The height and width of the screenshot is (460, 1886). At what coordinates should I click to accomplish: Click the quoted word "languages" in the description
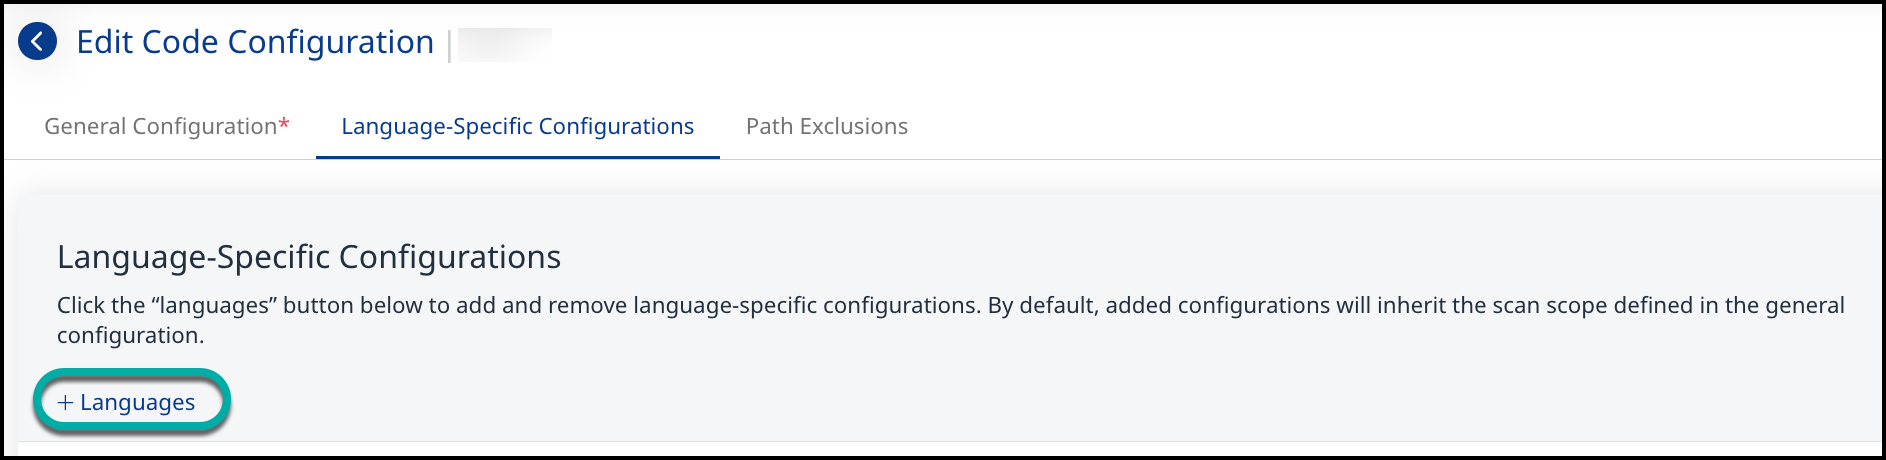coord(214,306)
